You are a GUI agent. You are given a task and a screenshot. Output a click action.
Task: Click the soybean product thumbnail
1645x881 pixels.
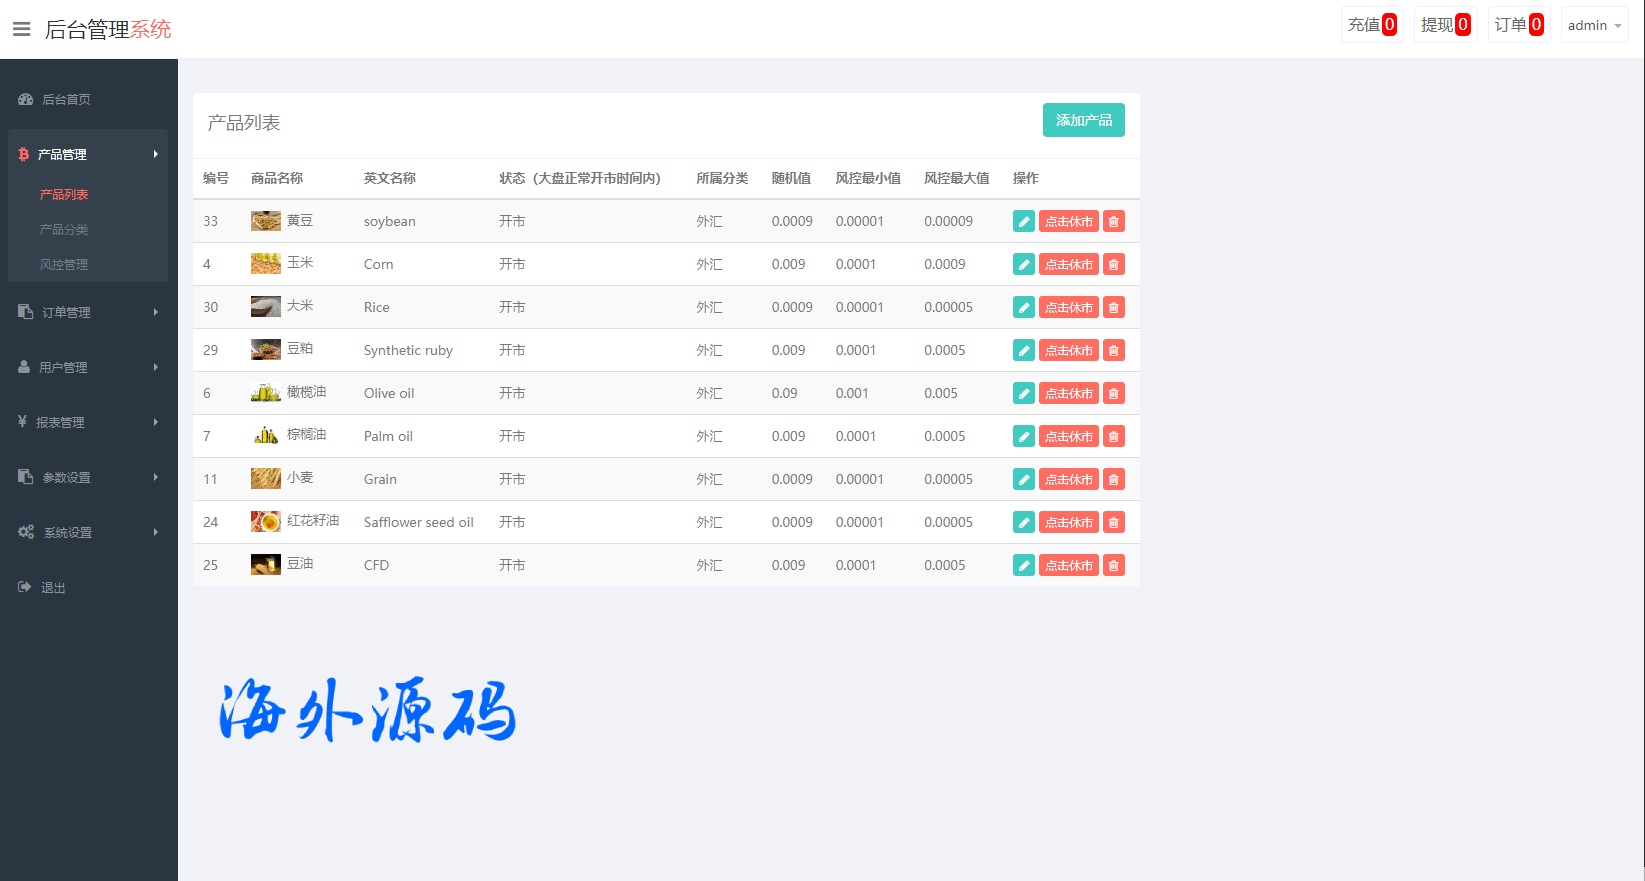coord(265,221)
